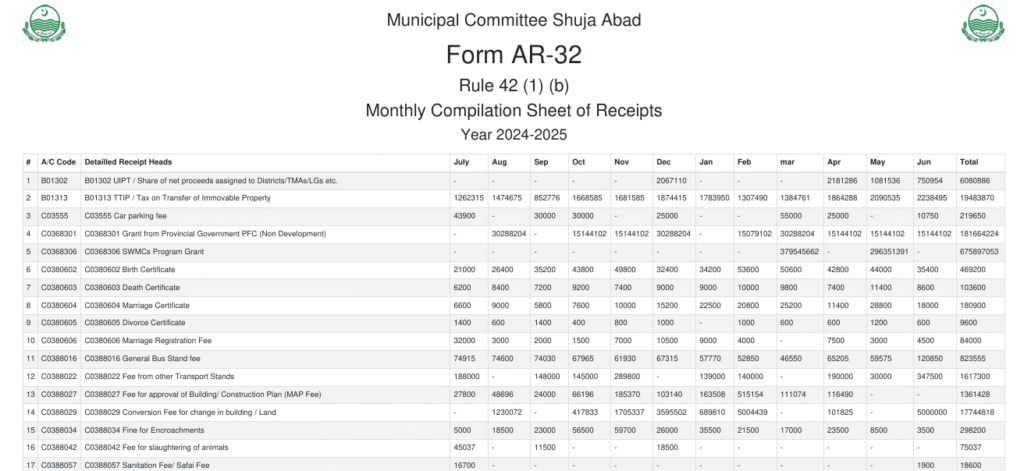Click account code B01313 cell
The image size is (1024, 471).
54,198
